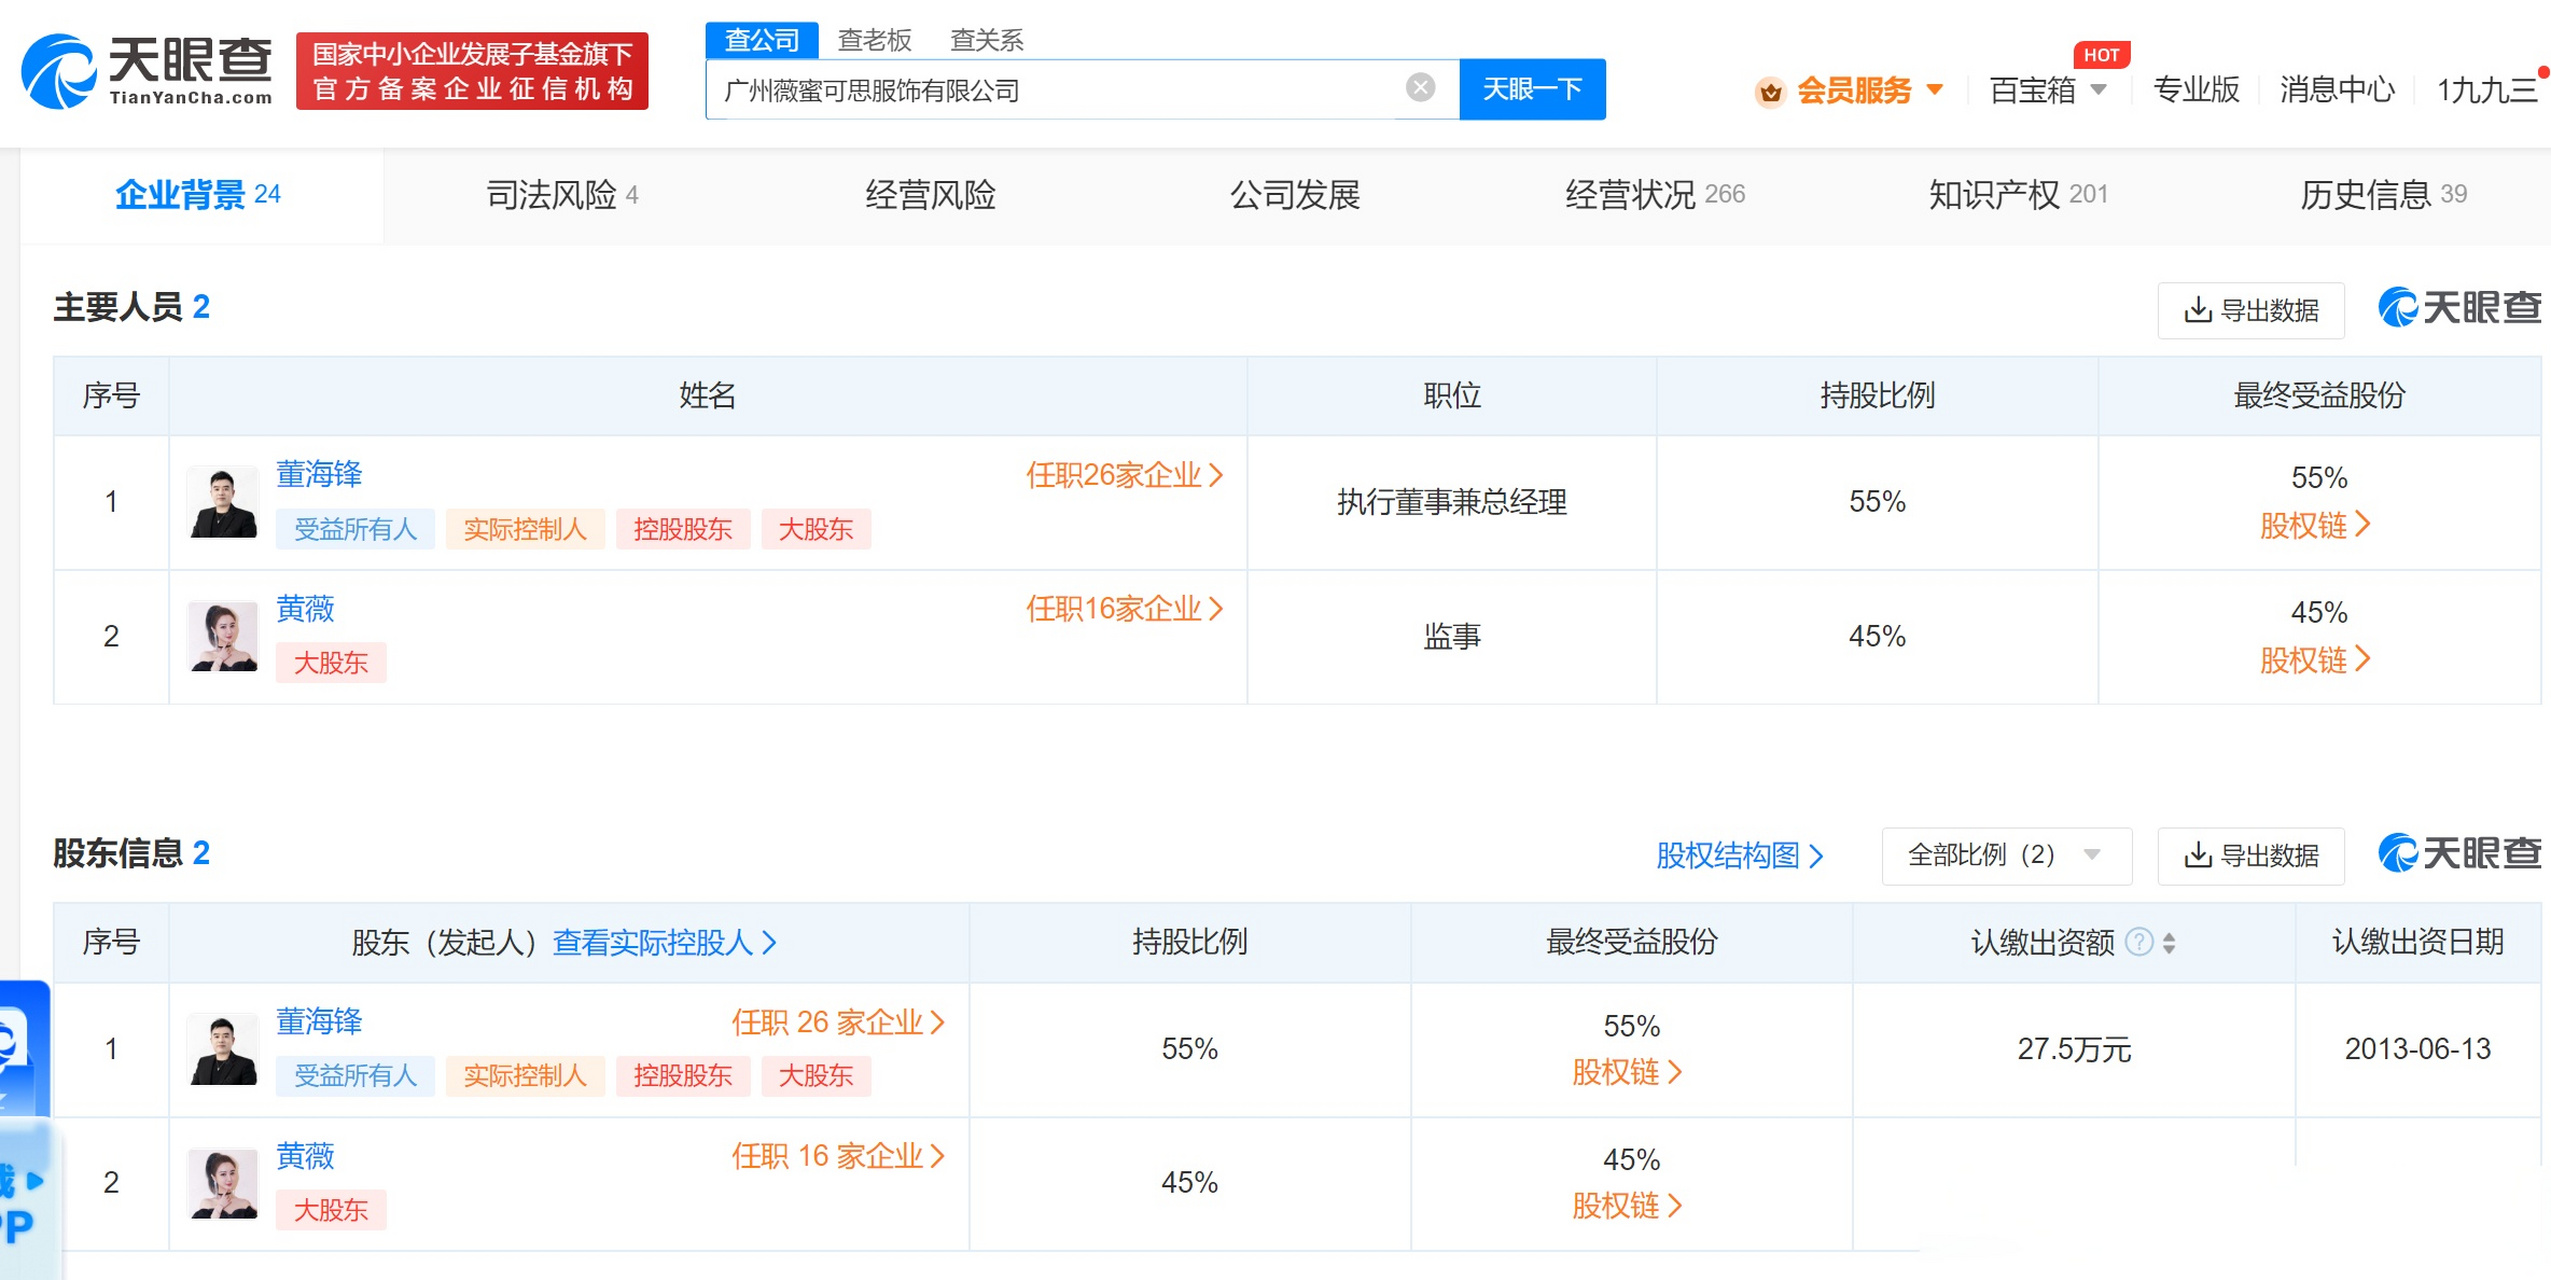
Task: Switch to the 经营状况 tab
Action: coord(1655,195)
